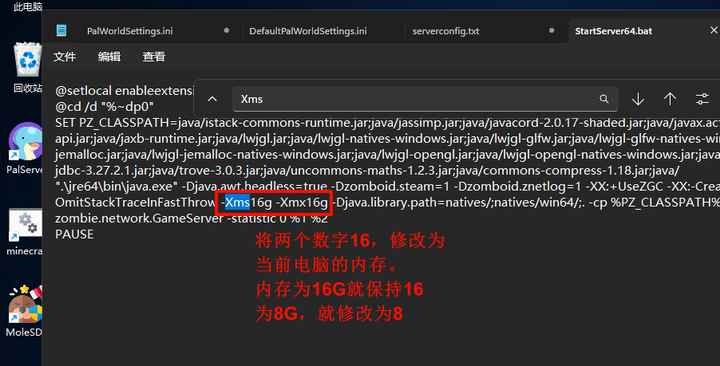Click the unsaved dot on PalWorldSettings.ini tab

226,30
